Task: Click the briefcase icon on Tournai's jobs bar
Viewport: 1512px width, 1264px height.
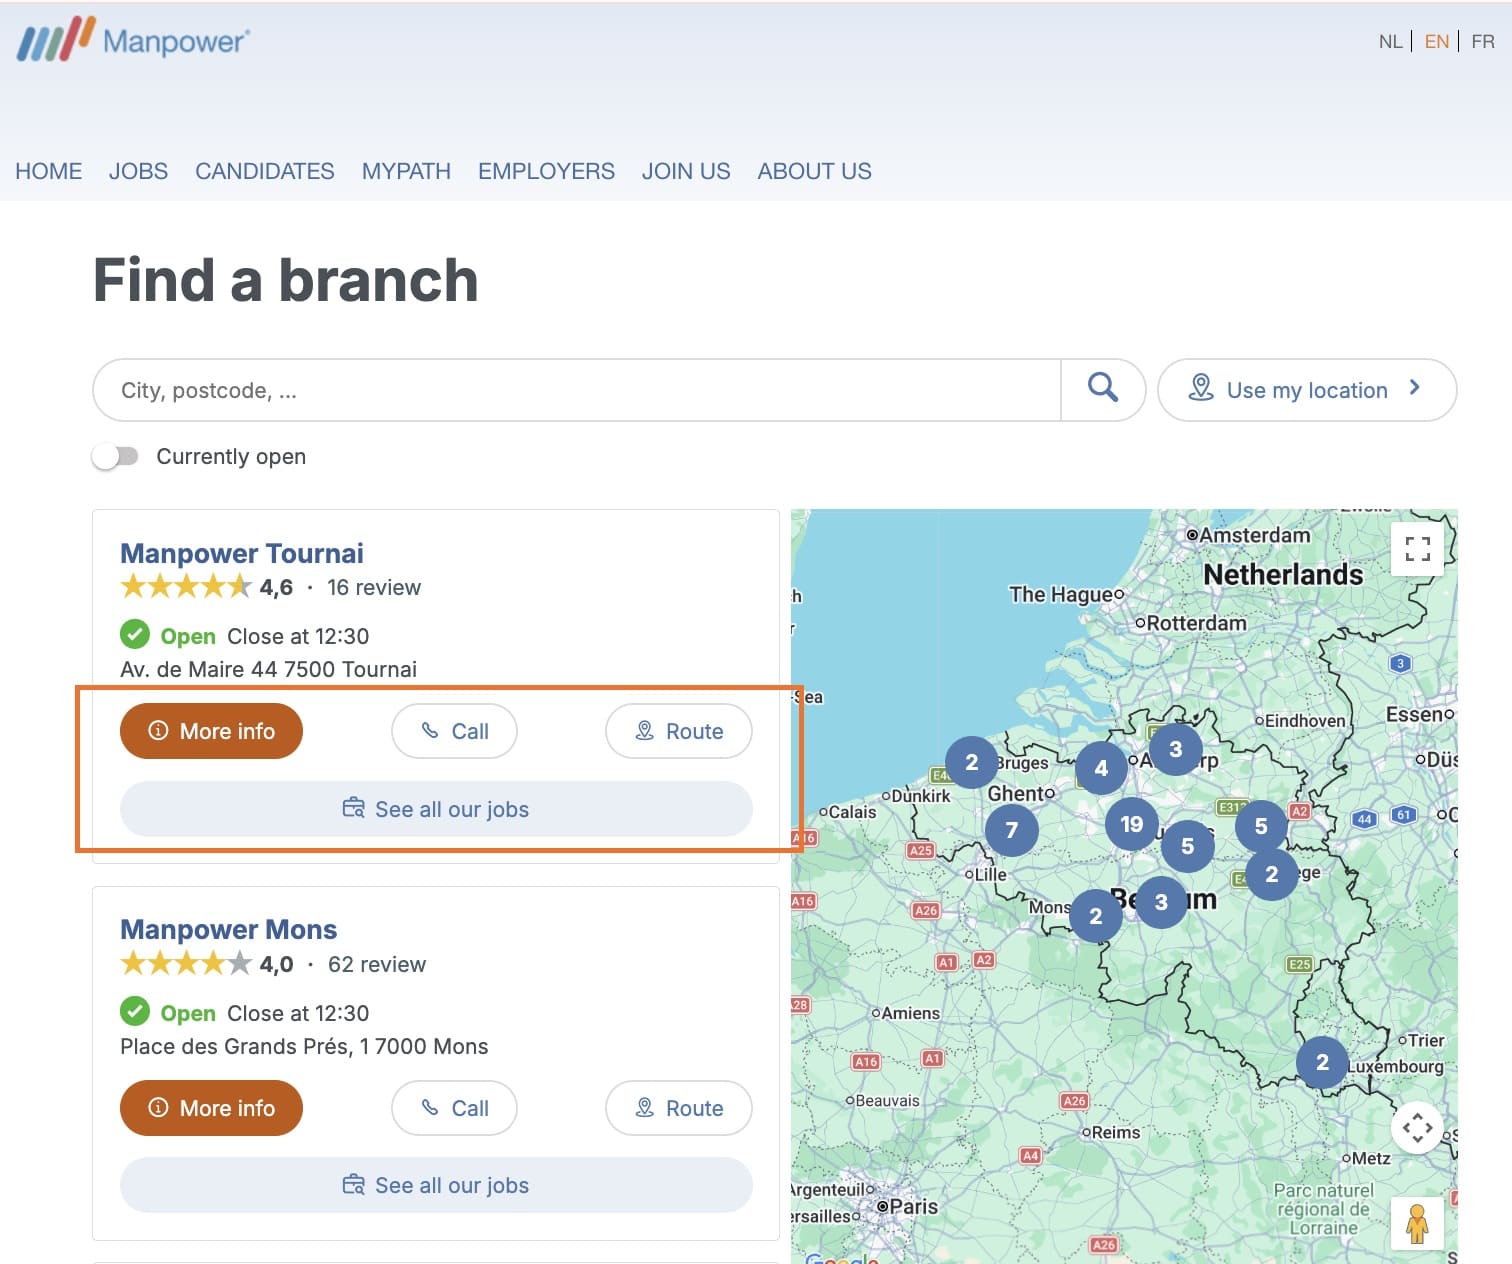Action: point(352,808)
